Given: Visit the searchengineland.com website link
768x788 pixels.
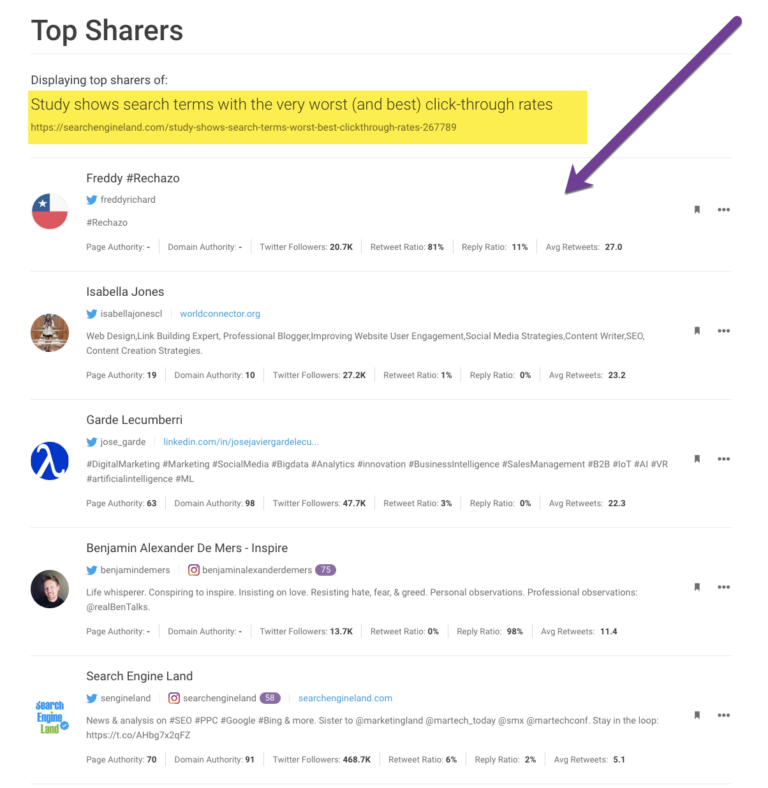Looking at the screenshot, I should tap(345, 698).
